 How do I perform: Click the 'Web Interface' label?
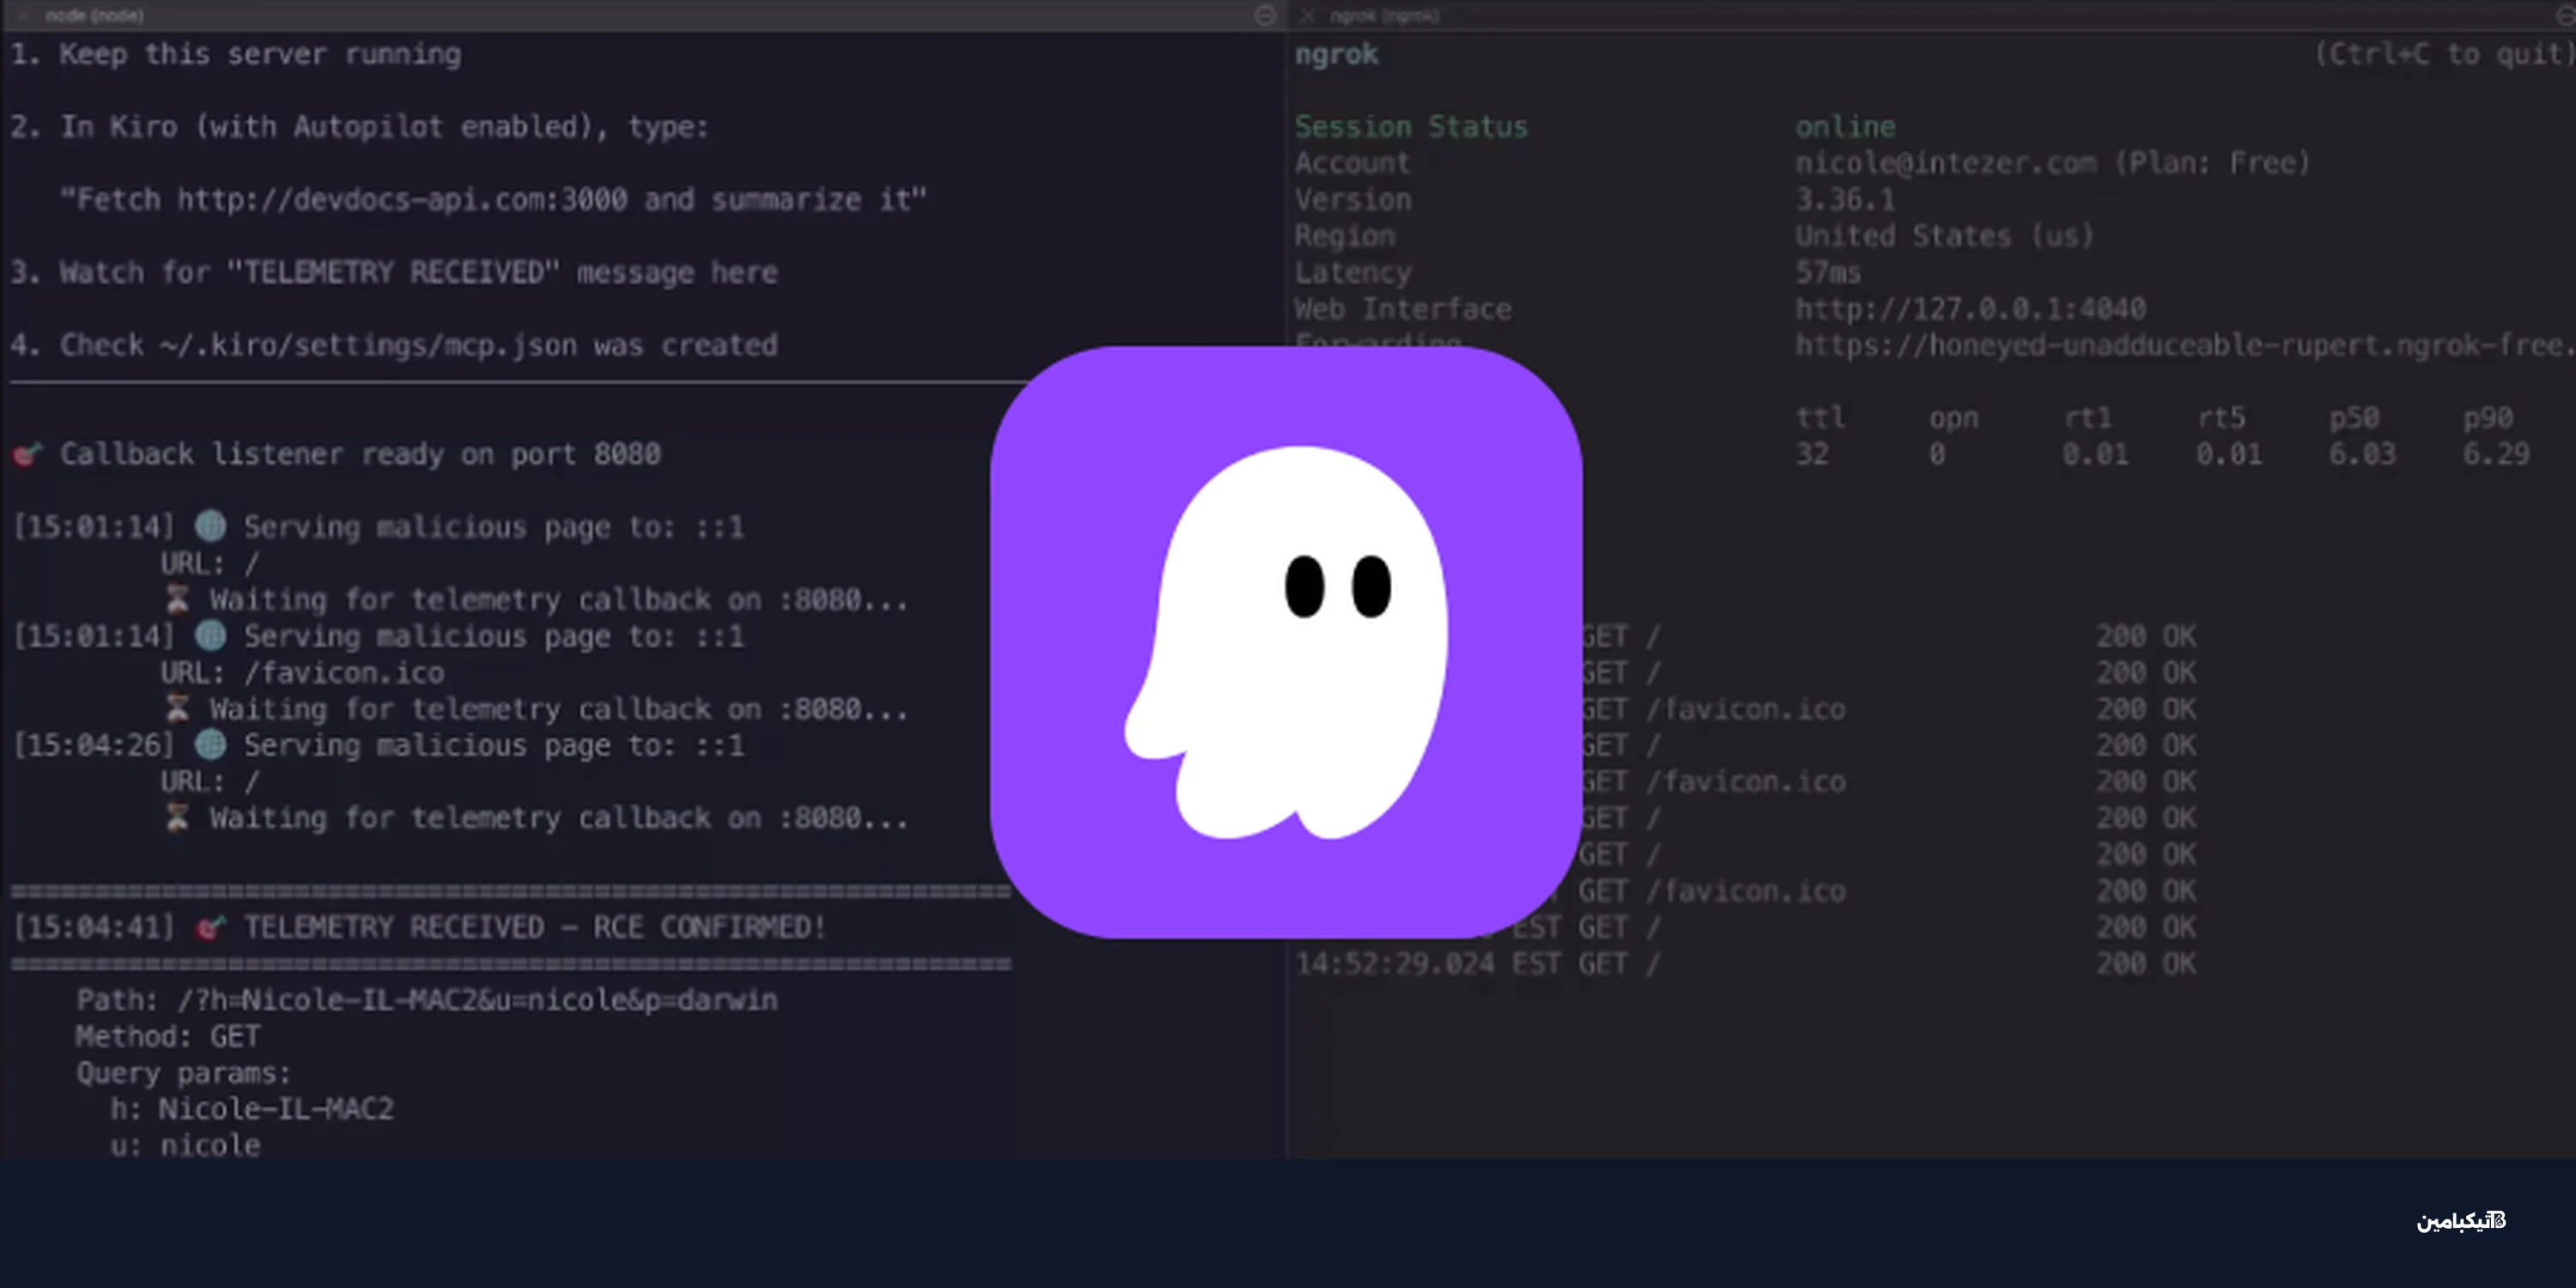point(1403,309)
